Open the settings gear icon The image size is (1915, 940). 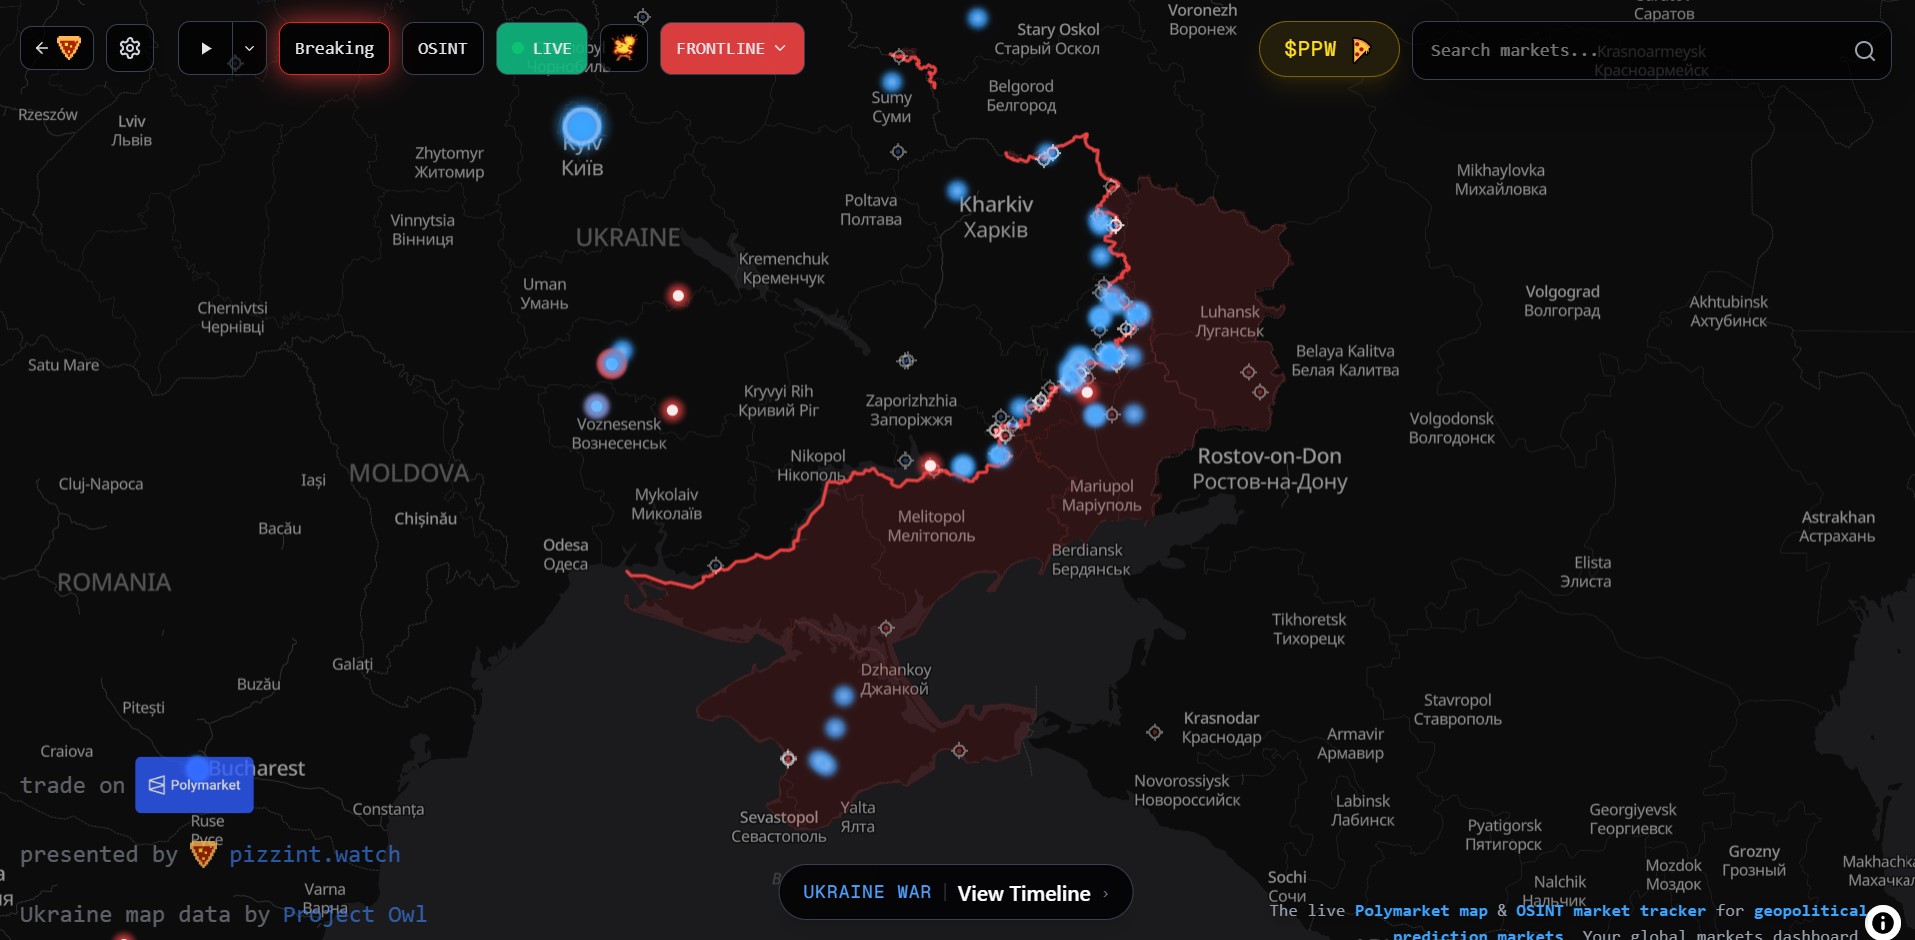click(x=130, y=48)
